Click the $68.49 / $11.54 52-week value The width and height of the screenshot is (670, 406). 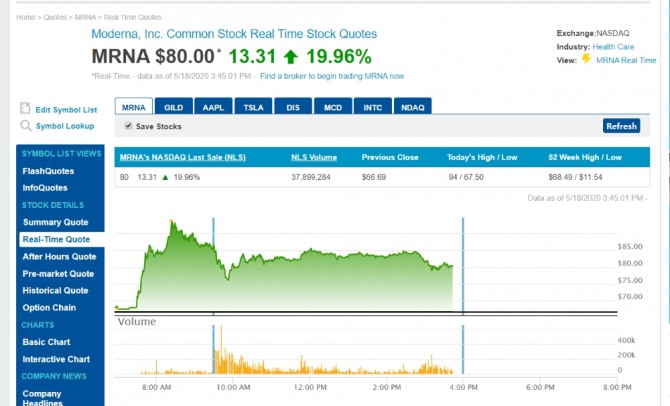(575, 177)
